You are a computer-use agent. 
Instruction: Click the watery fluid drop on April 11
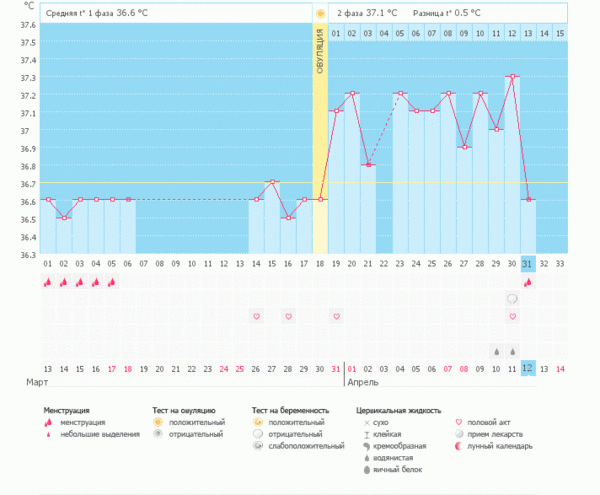(512, 352)
